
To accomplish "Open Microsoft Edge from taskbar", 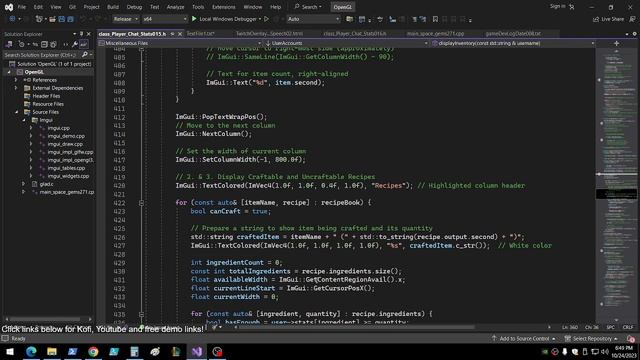I will (x=31, y=351).
